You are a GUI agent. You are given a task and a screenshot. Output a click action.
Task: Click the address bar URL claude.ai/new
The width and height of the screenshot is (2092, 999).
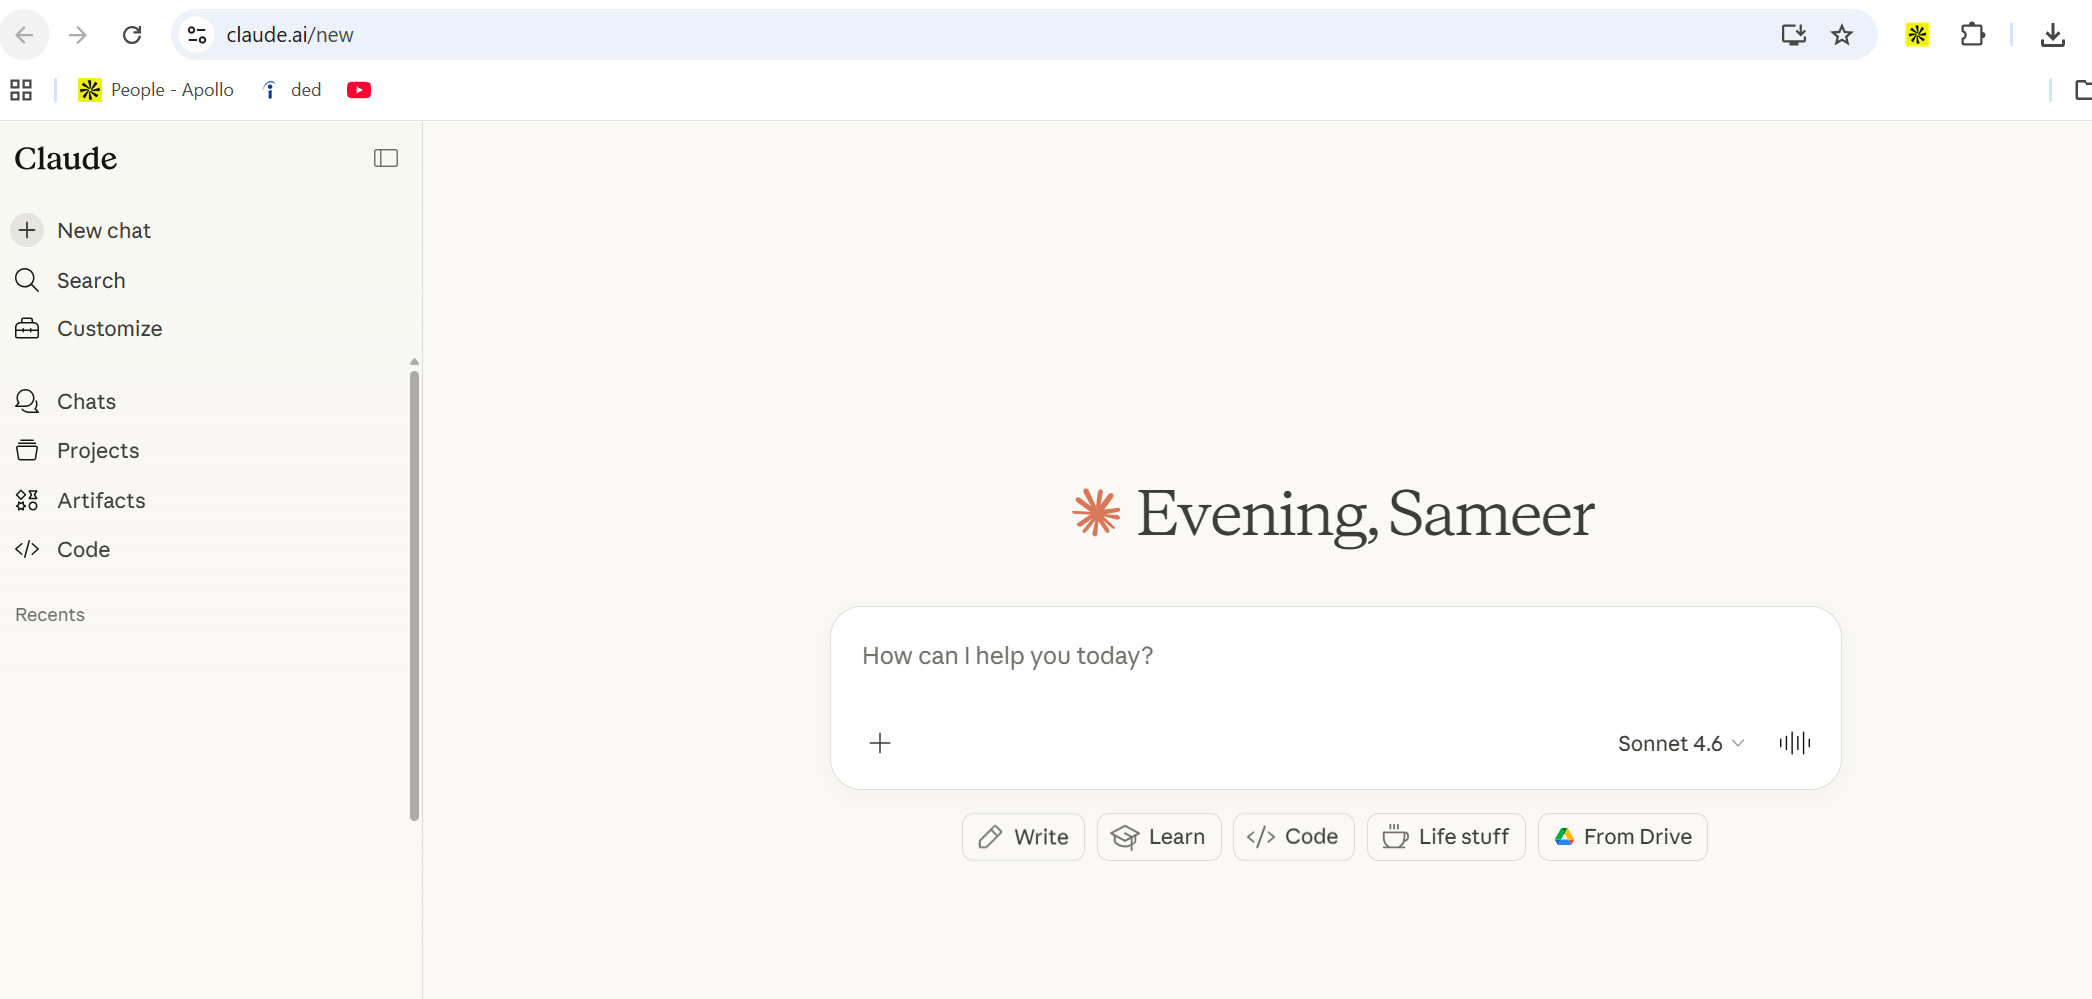pos(290,35)
